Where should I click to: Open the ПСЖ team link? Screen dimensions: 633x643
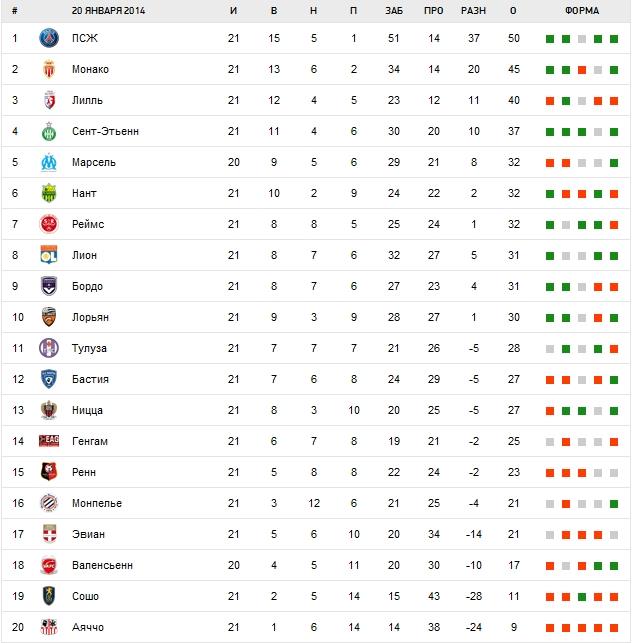(x=85, y=38)
